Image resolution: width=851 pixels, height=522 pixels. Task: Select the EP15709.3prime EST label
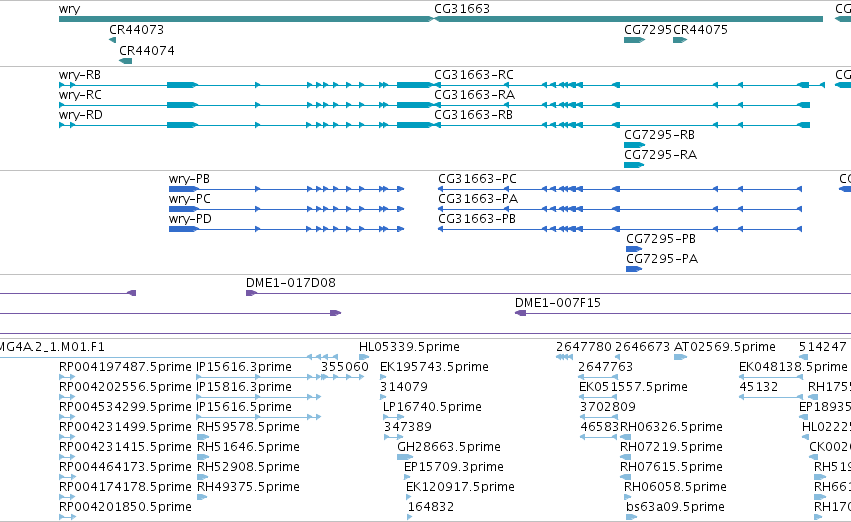click(454, 468)
